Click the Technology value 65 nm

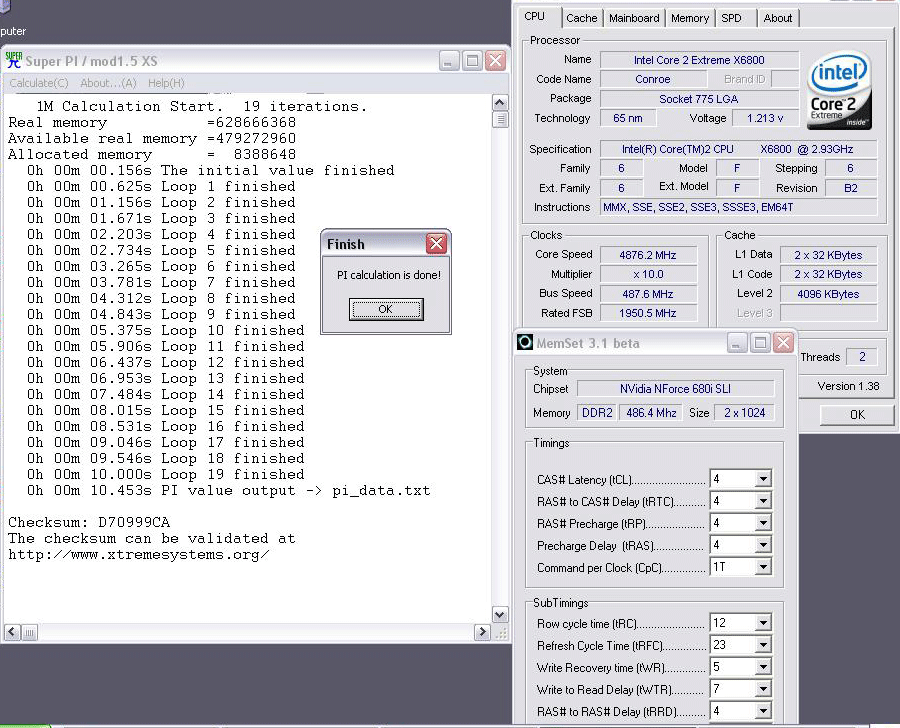click(628, 118)
